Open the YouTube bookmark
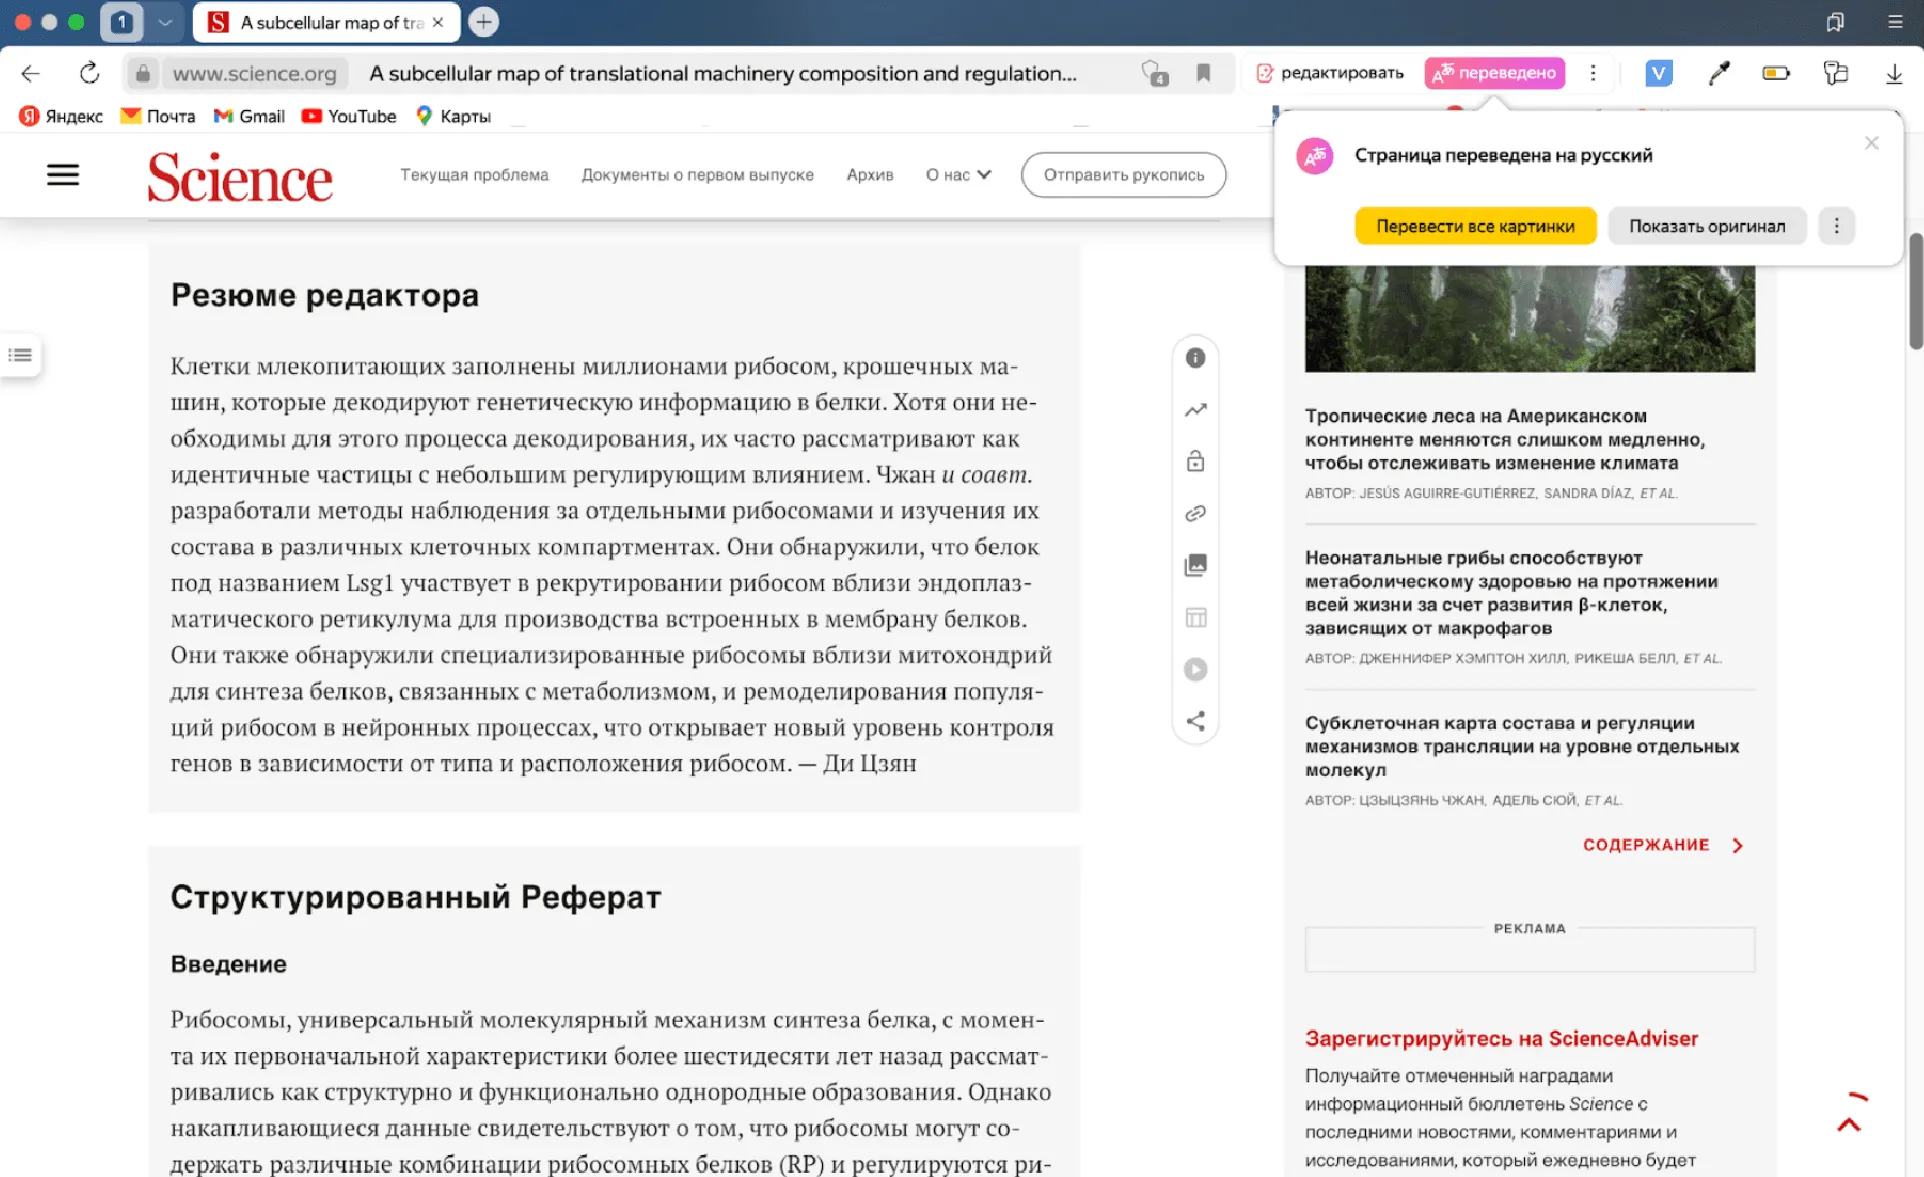 (x=349, y=116)
